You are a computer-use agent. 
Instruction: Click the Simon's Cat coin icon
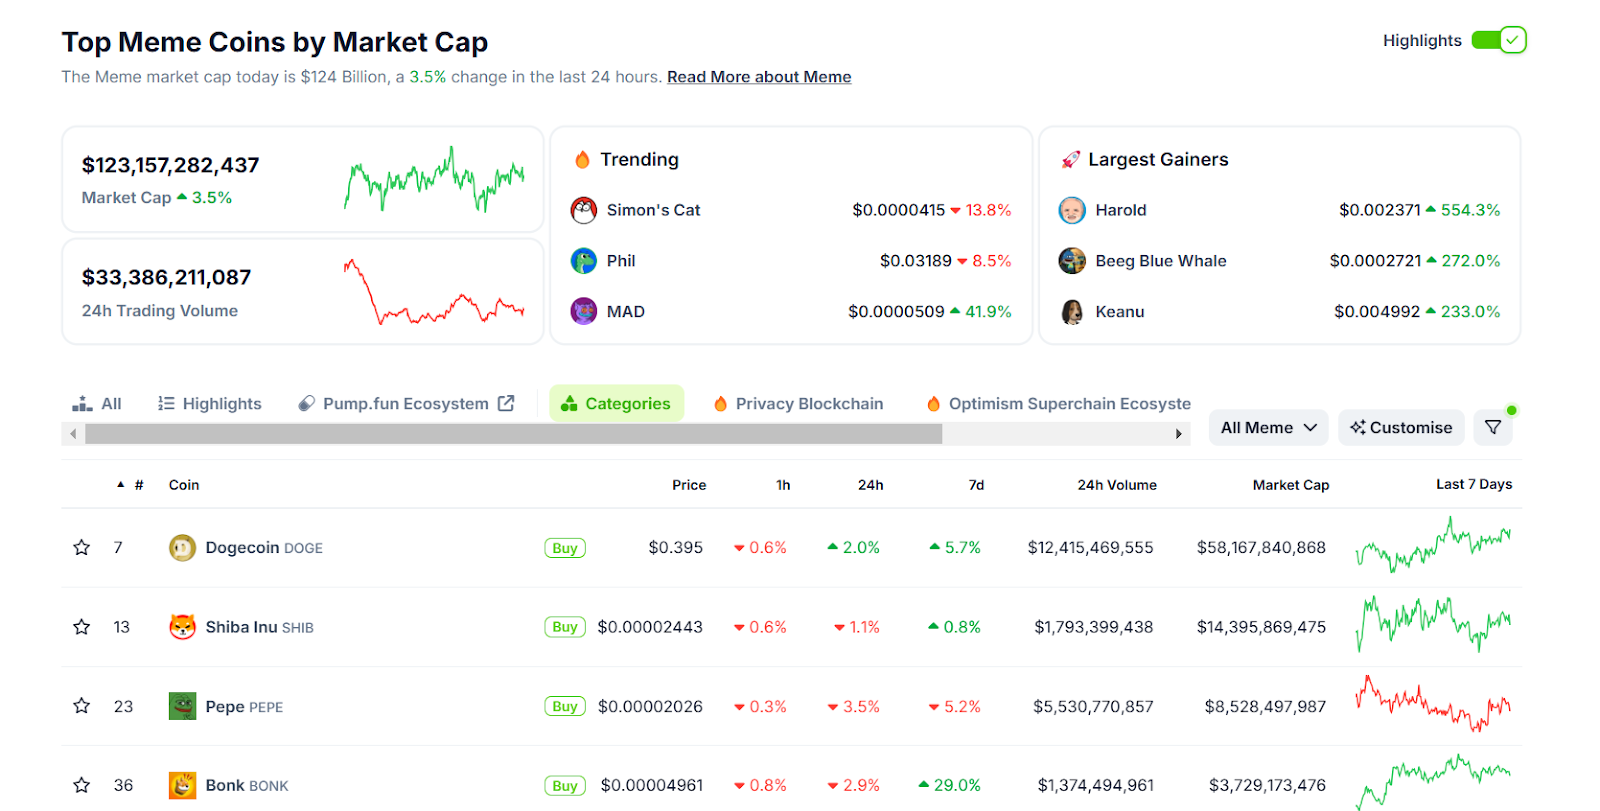583,210
